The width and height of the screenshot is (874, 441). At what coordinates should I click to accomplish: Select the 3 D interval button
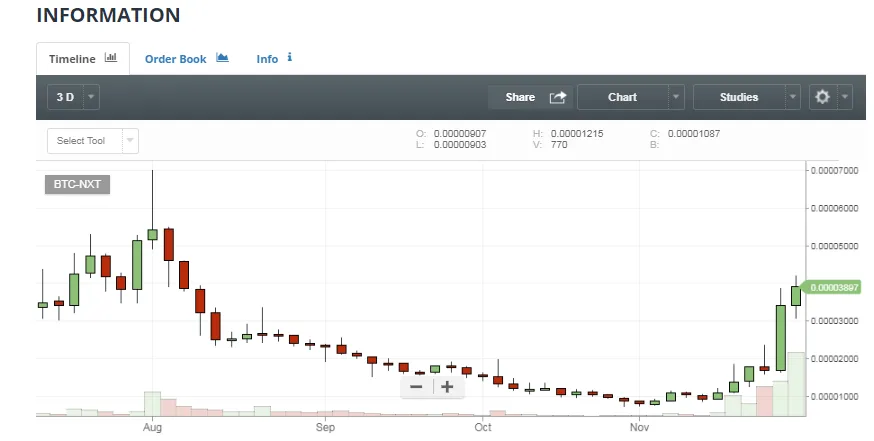point(65,97)
